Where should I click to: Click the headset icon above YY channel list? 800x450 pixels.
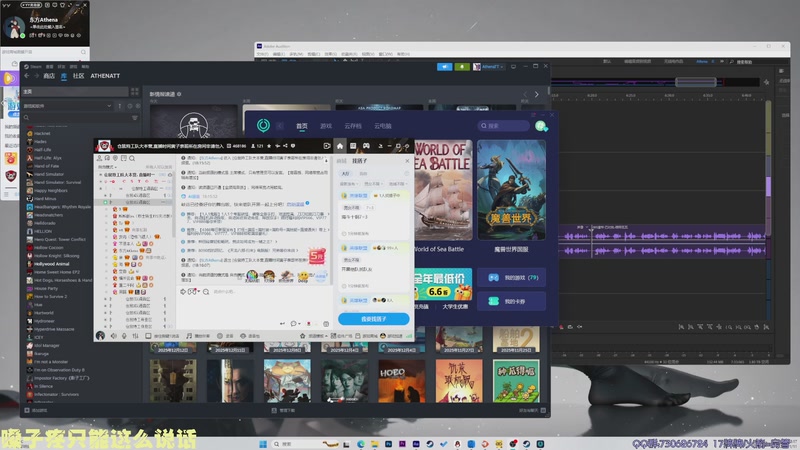click(107, 159)
